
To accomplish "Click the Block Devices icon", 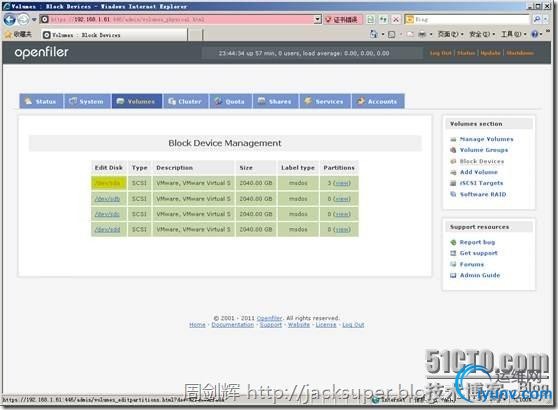I will tap(453, 161).
